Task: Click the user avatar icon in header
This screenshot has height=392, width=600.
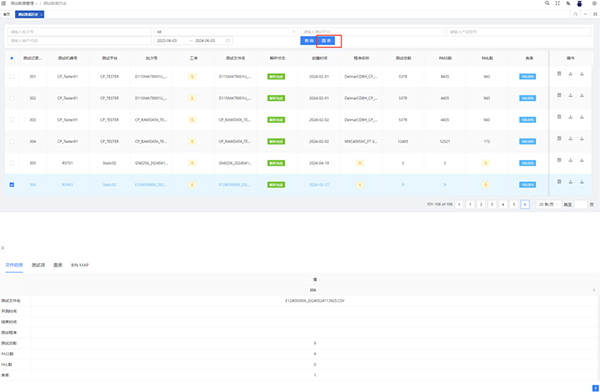Action: tap(579, 3)
